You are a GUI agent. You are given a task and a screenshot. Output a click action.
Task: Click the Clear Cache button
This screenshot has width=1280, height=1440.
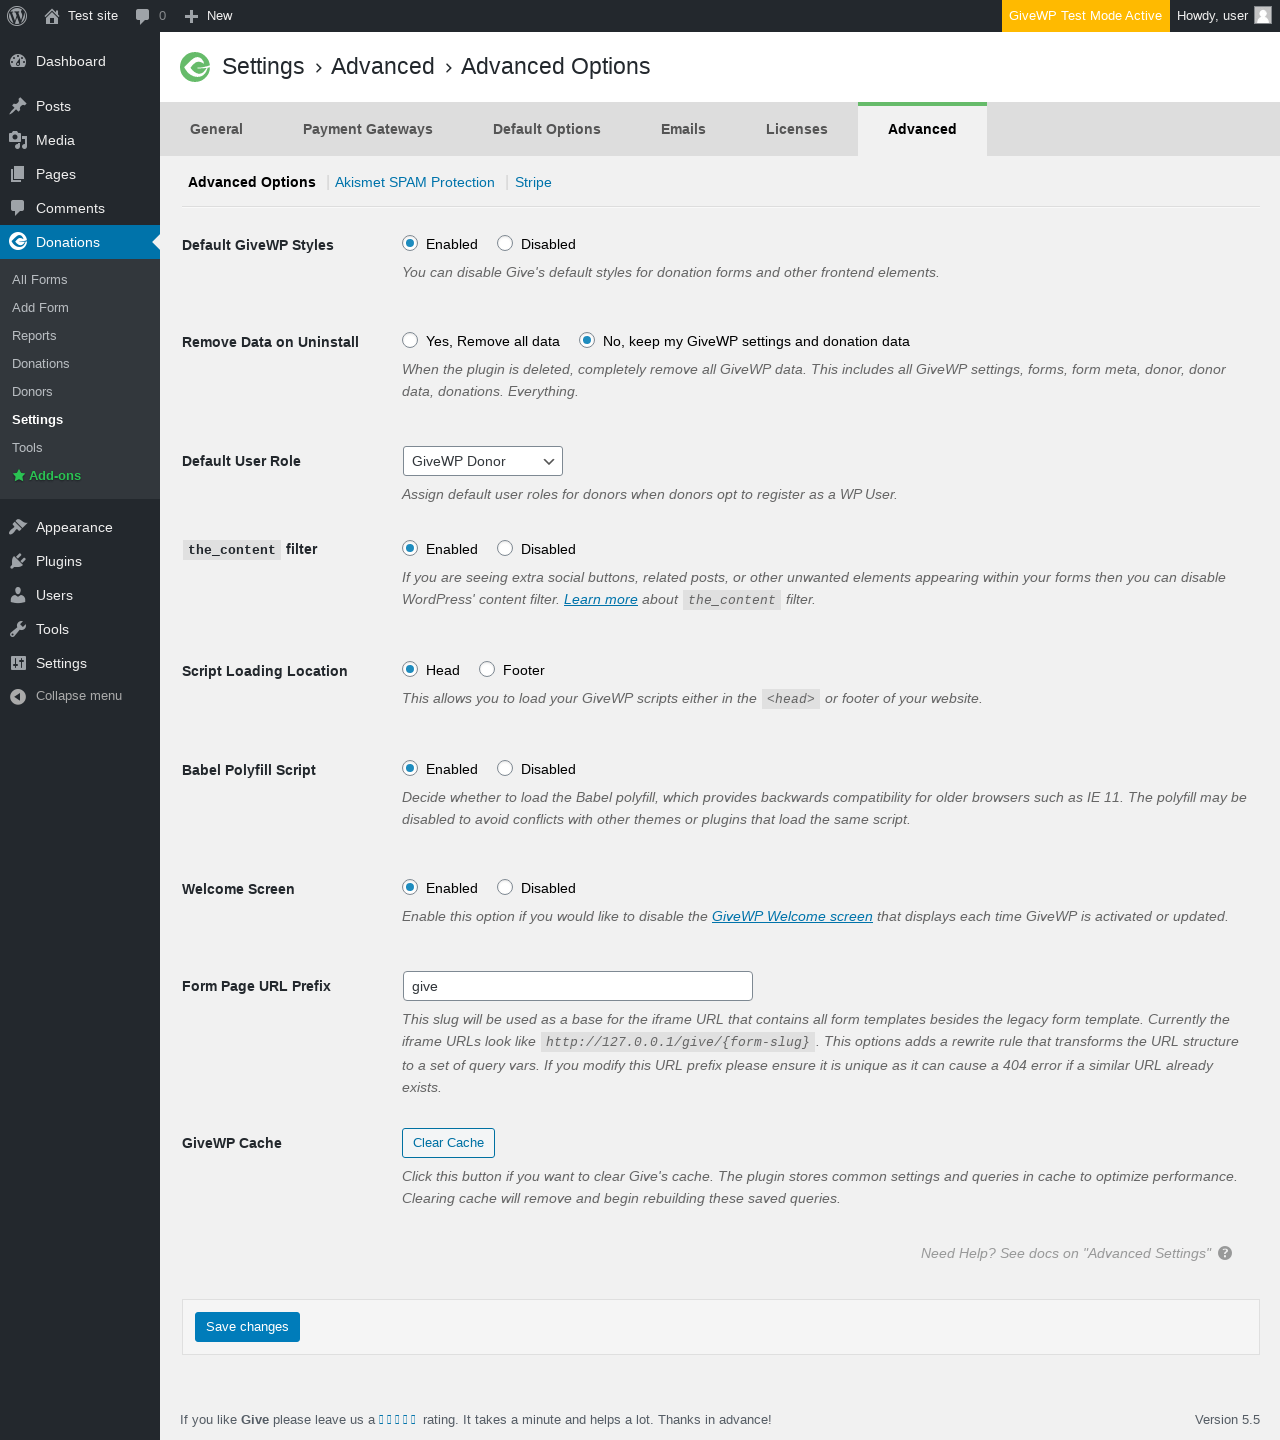448,1143
